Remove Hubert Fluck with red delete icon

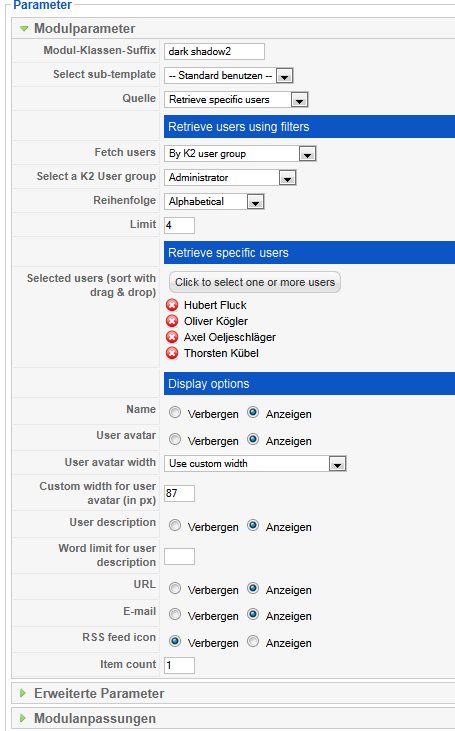point(172,305)
